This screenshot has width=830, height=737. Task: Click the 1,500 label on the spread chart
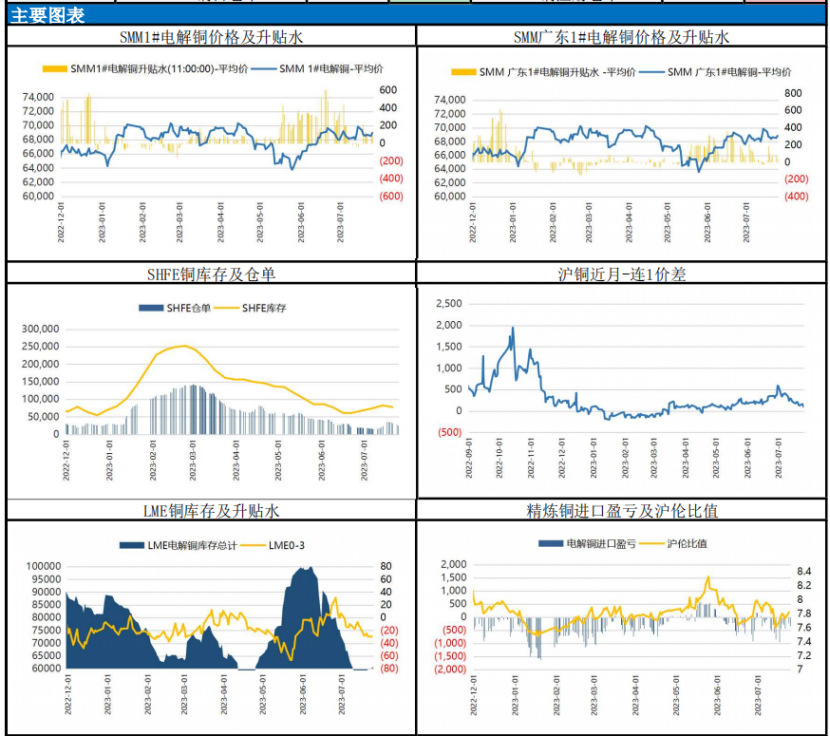pos(449,346)
